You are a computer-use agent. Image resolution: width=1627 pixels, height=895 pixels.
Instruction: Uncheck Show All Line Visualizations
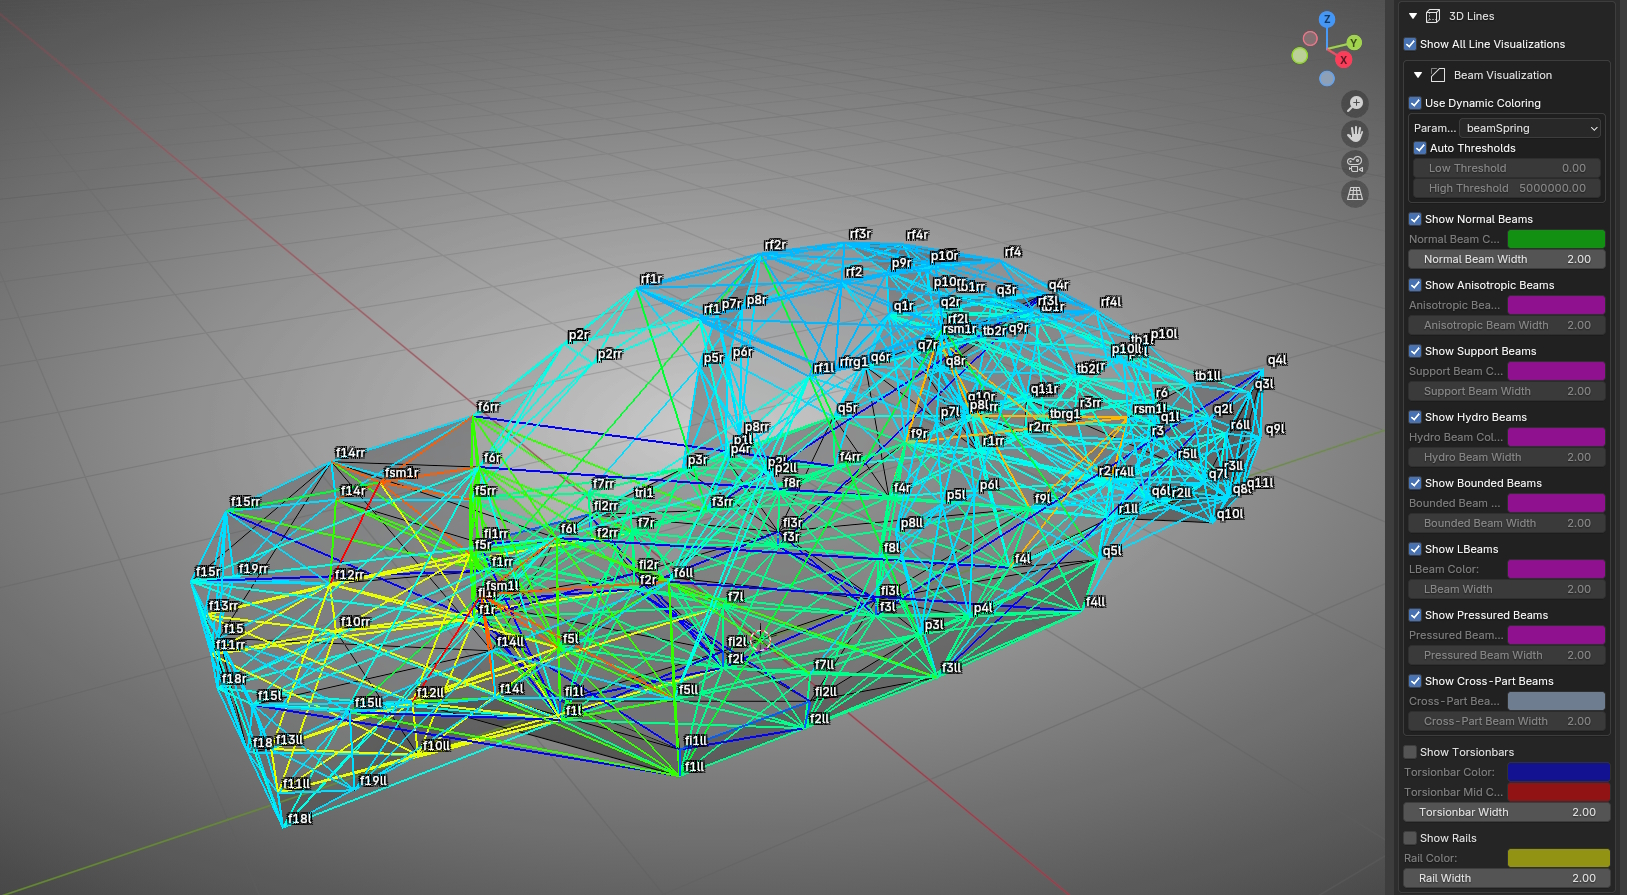(1410, 44)
